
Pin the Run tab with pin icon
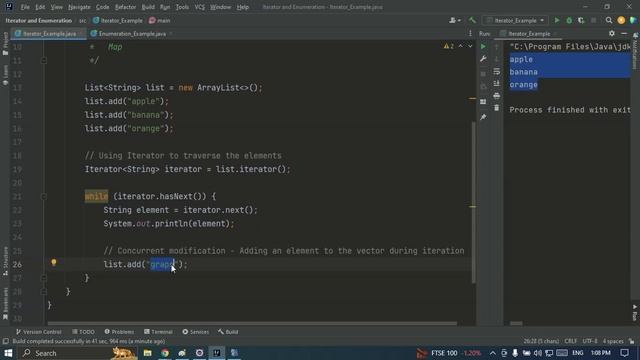coord(483,118)
